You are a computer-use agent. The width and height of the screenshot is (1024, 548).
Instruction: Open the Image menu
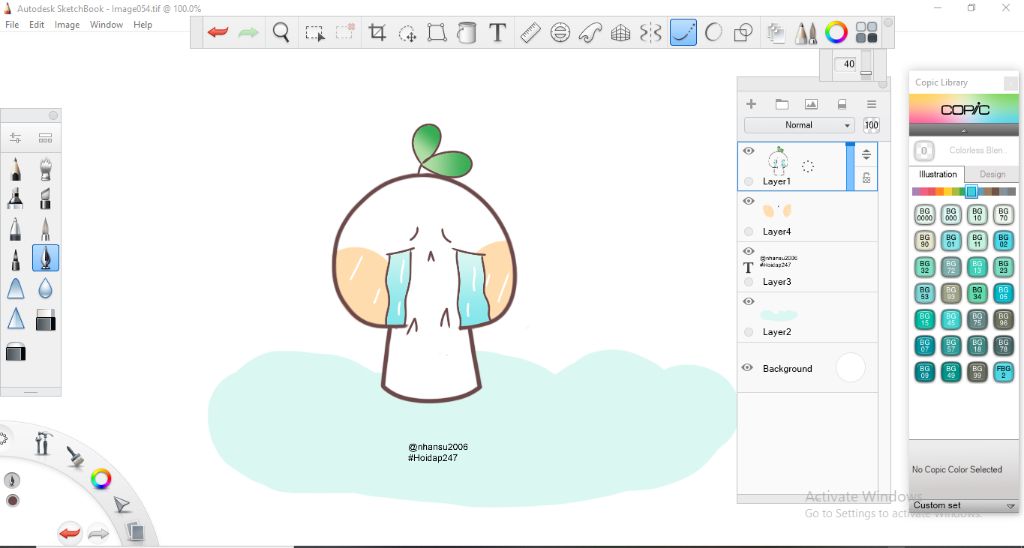pyautogui.click(x=67, y=24)
